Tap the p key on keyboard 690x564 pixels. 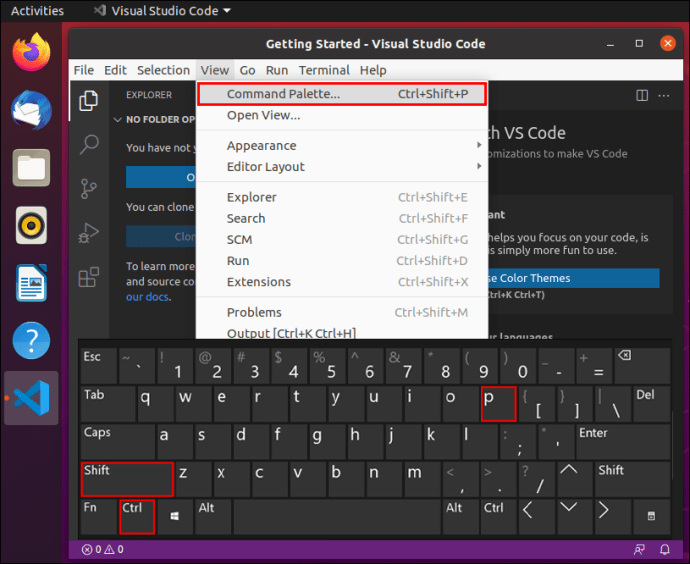click(x=498, y=403)
